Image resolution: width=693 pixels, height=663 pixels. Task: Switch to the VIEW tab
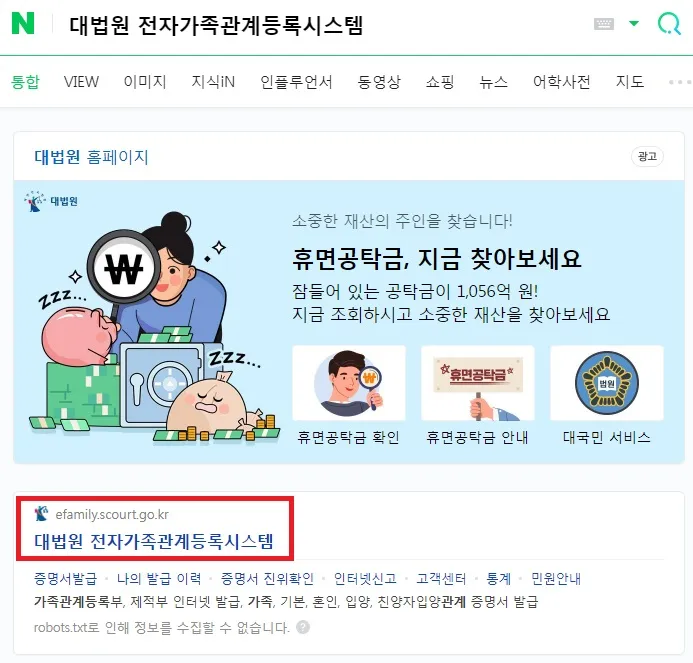coord(81,82)
